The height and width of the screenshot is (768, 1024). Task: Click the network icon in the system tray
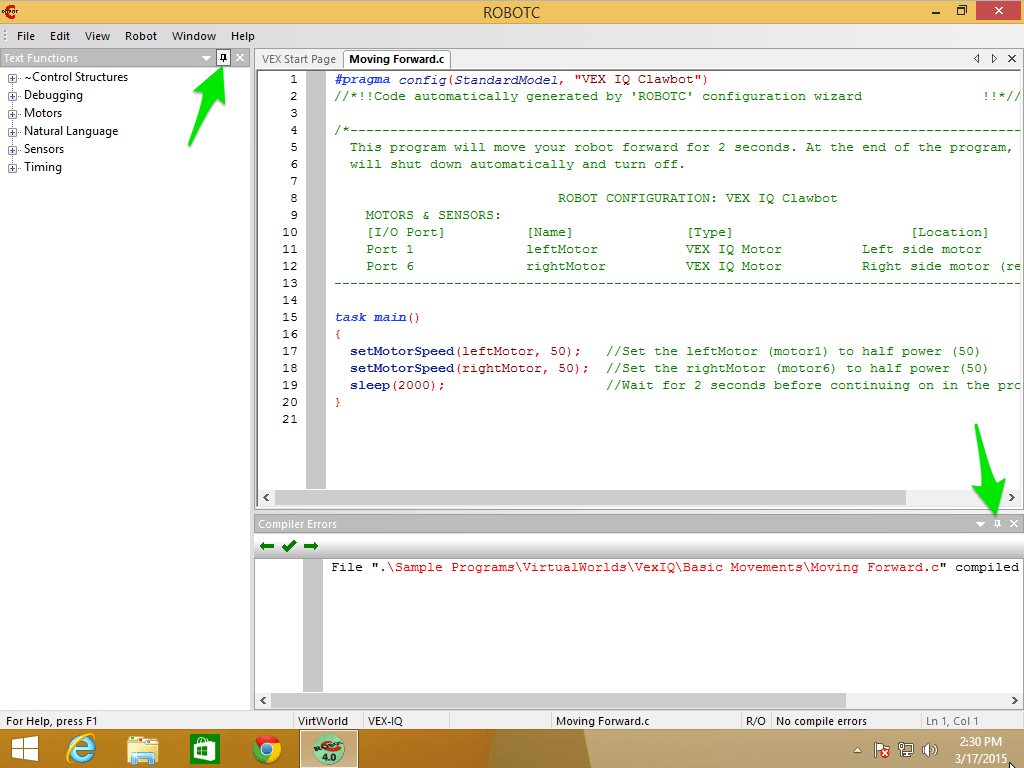pos(906,749)
